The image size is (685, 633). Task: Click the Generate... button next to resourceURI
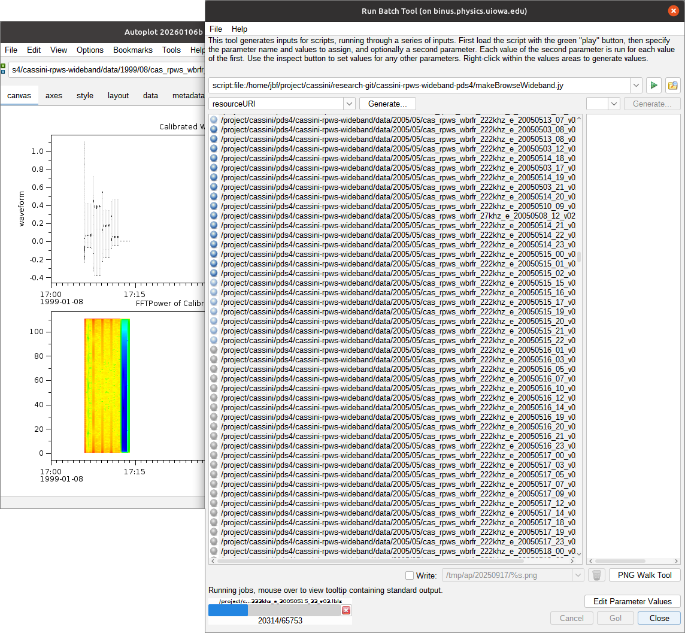point(387,103)
